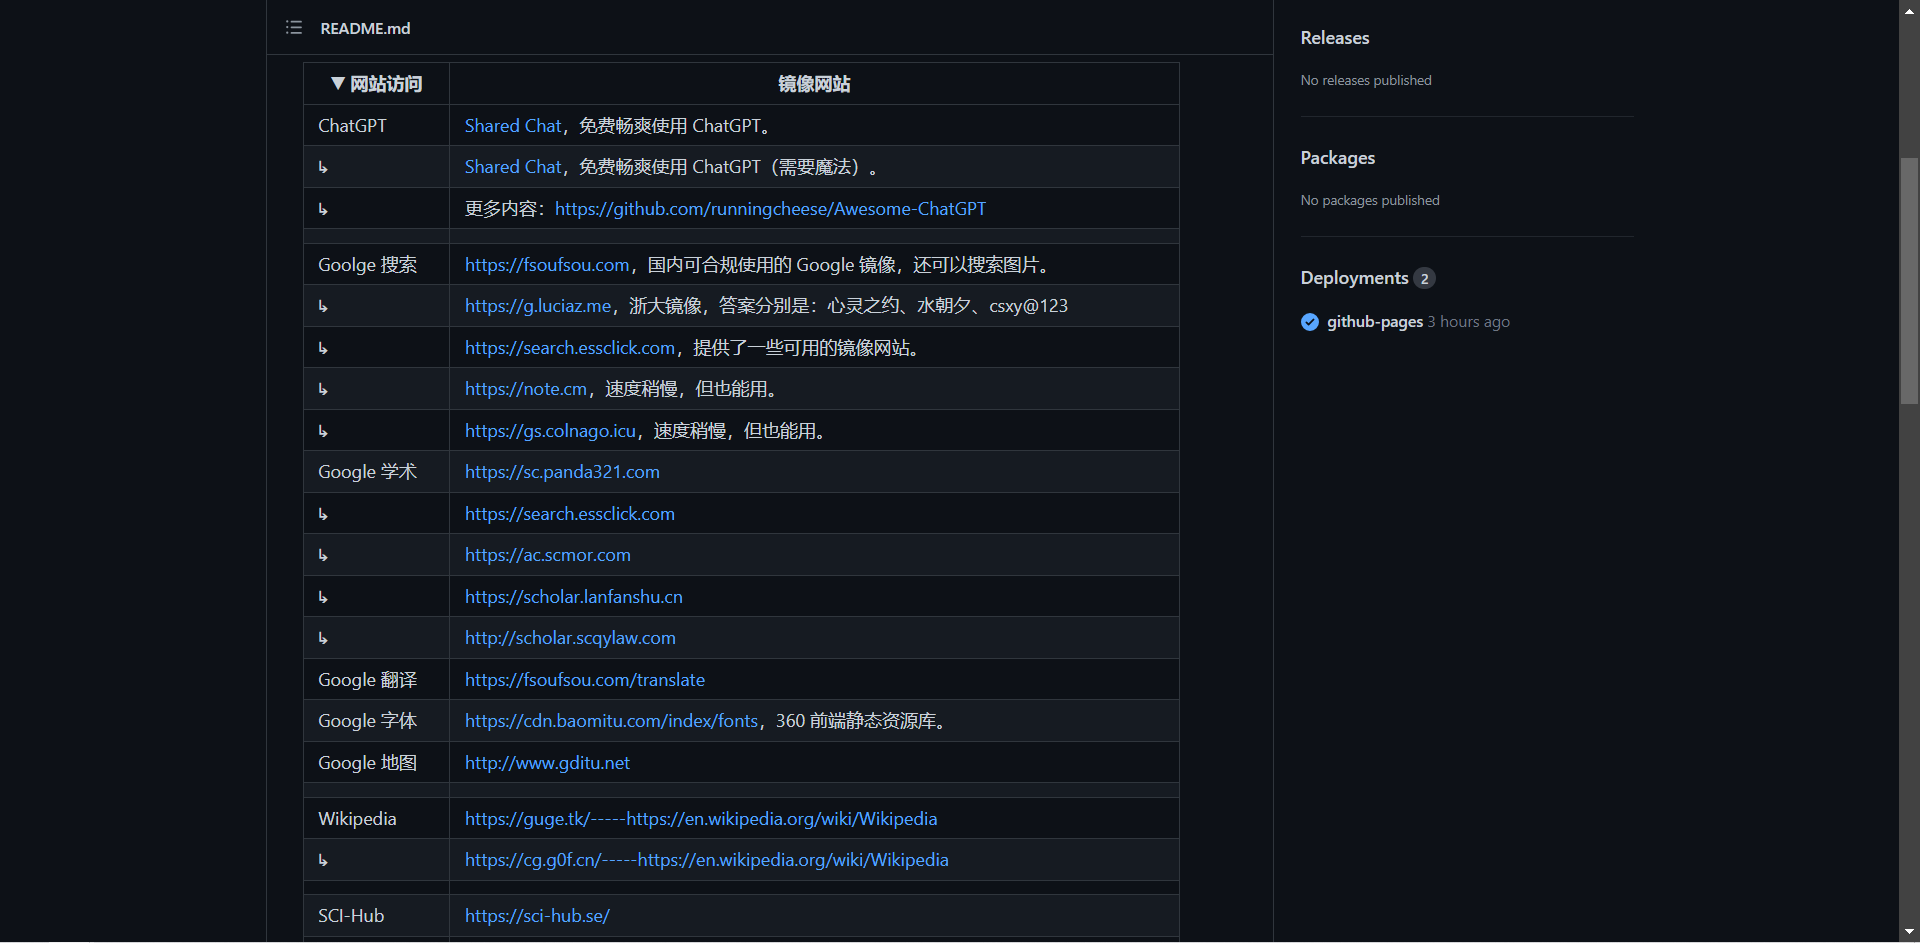The image size is (1920, 943).
Task: Collapse the 网站访问 section triangle
Action: click(x=338, y=84)
